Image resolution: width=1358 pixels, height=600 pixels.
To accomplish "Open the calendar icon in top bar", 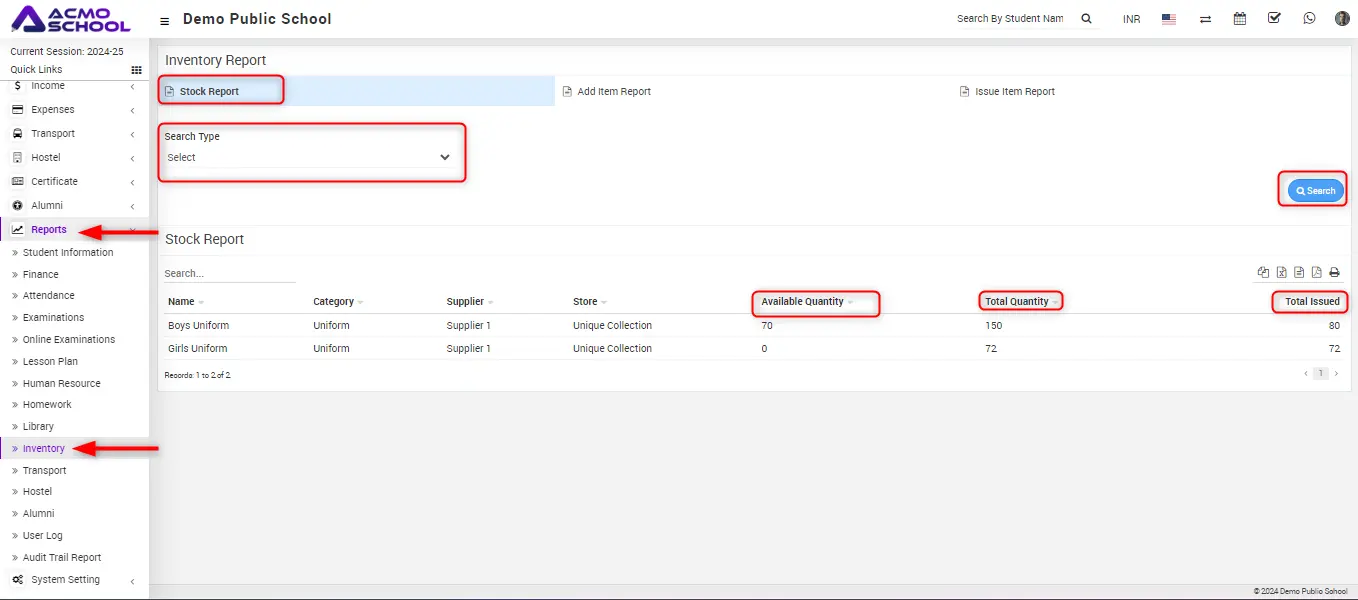I will [x=1240, y=19].
